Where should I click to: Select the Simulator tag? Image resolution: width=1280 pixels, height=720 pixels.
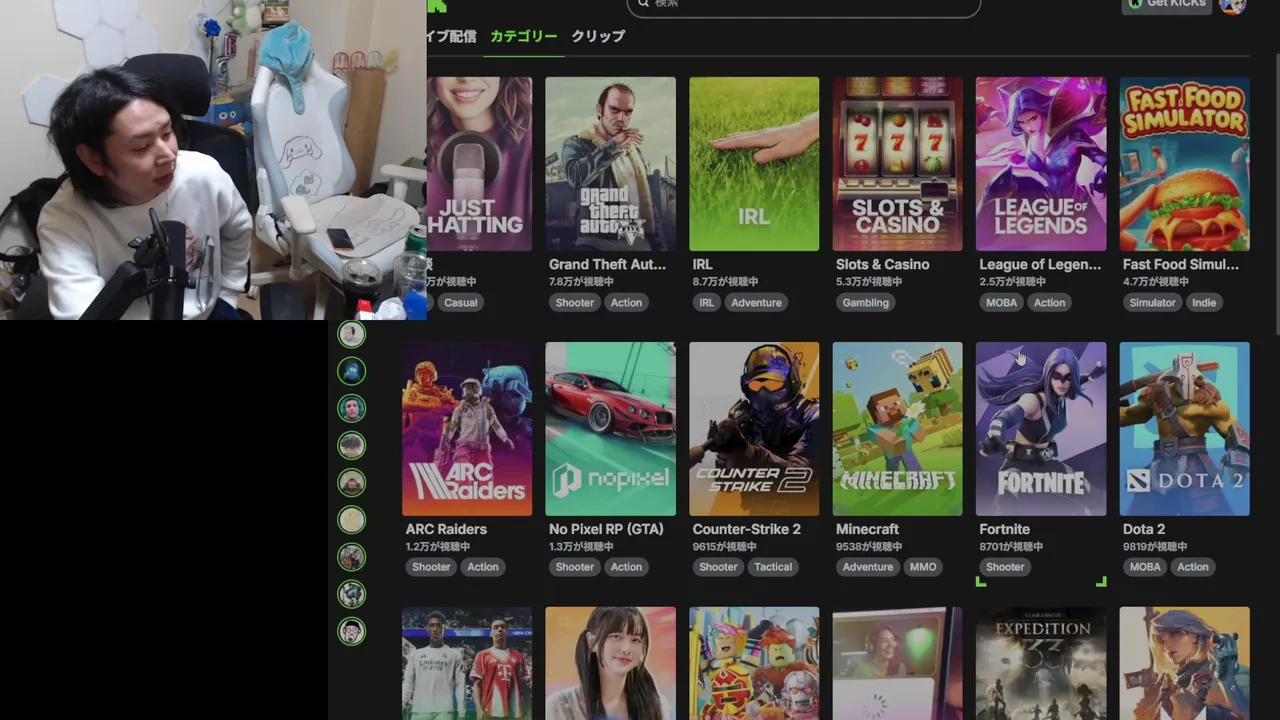(1152, 302)
